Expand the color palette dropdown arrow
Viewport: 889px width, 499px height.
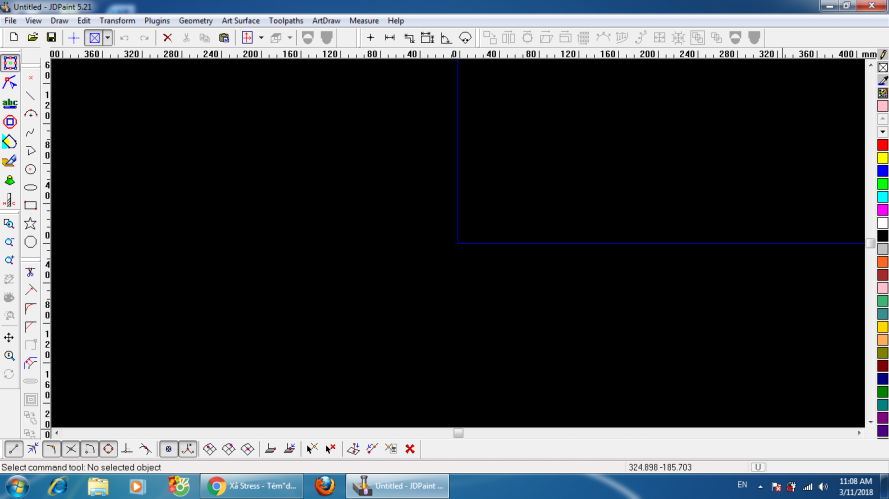coord(882,131)
